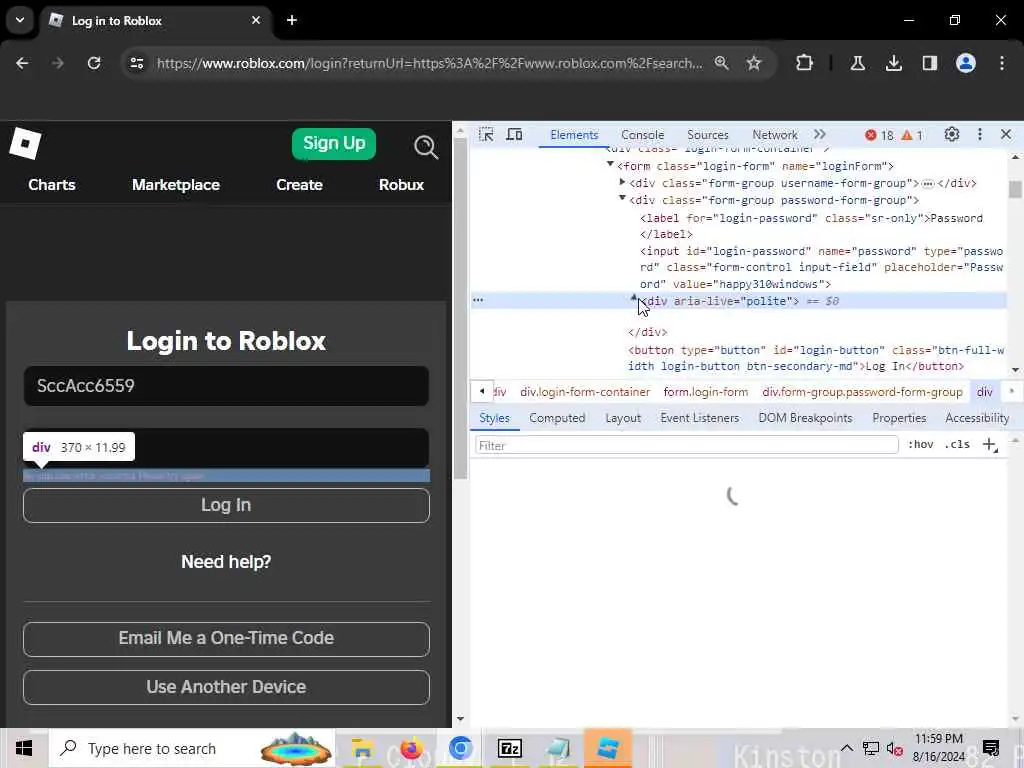Viewport: 1024px width, 768px height.
Task: Close the Log in to Roblox tab
Action: tap(256, 20)
